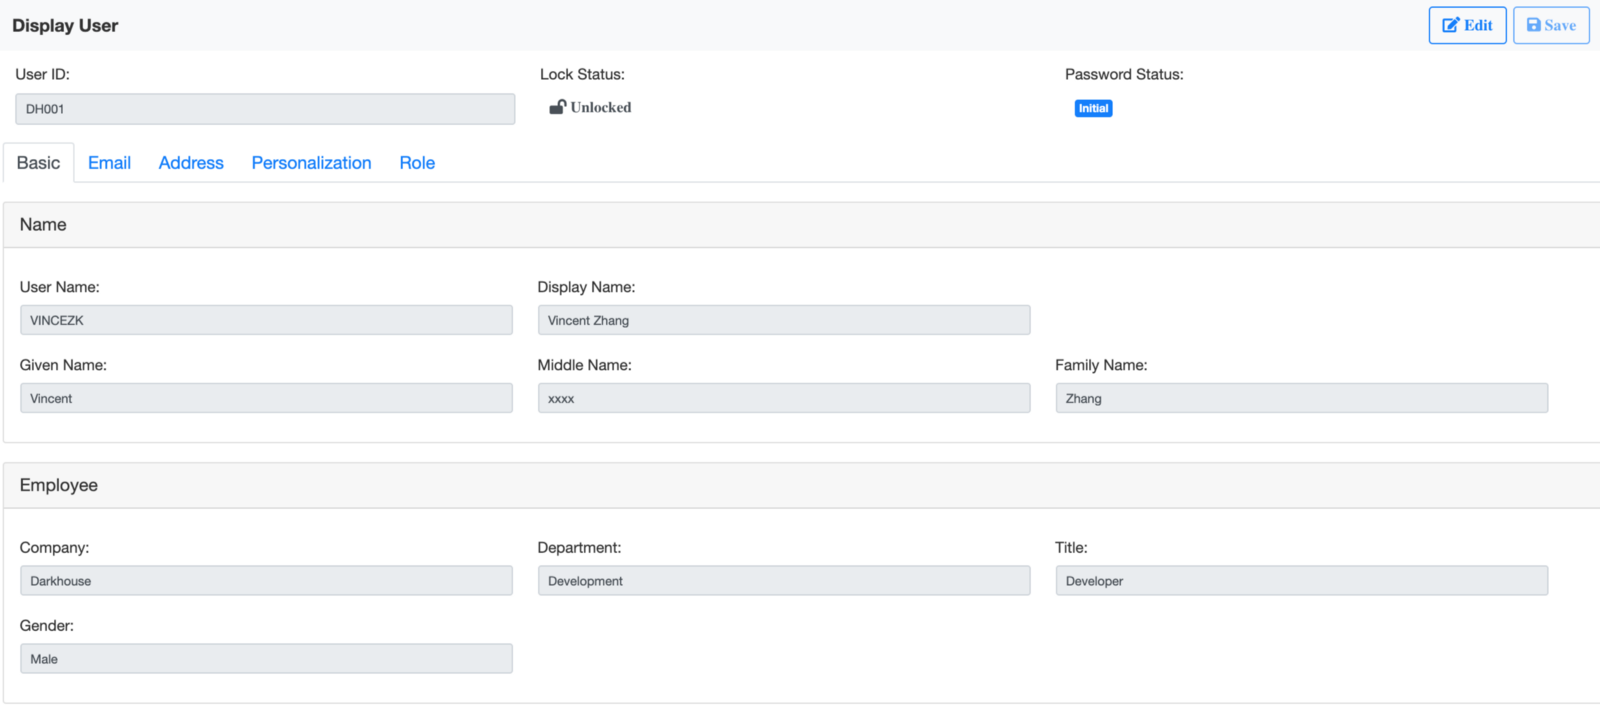Click the User Name input field

pos(266,320)
